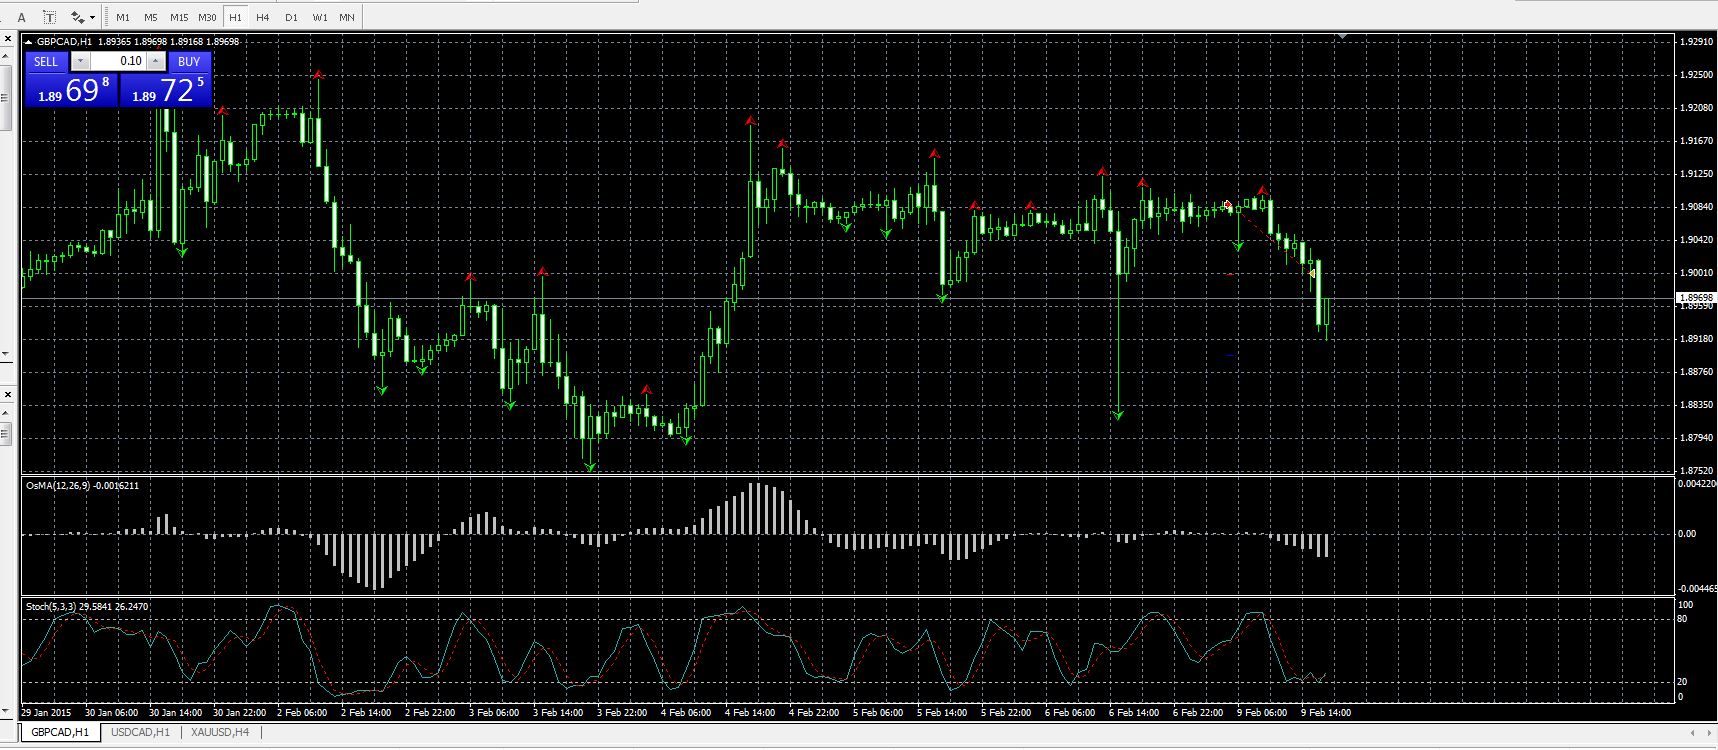Open the GBPCAD,H1 chart tab
1718x750 pixels.
[60, 732]
